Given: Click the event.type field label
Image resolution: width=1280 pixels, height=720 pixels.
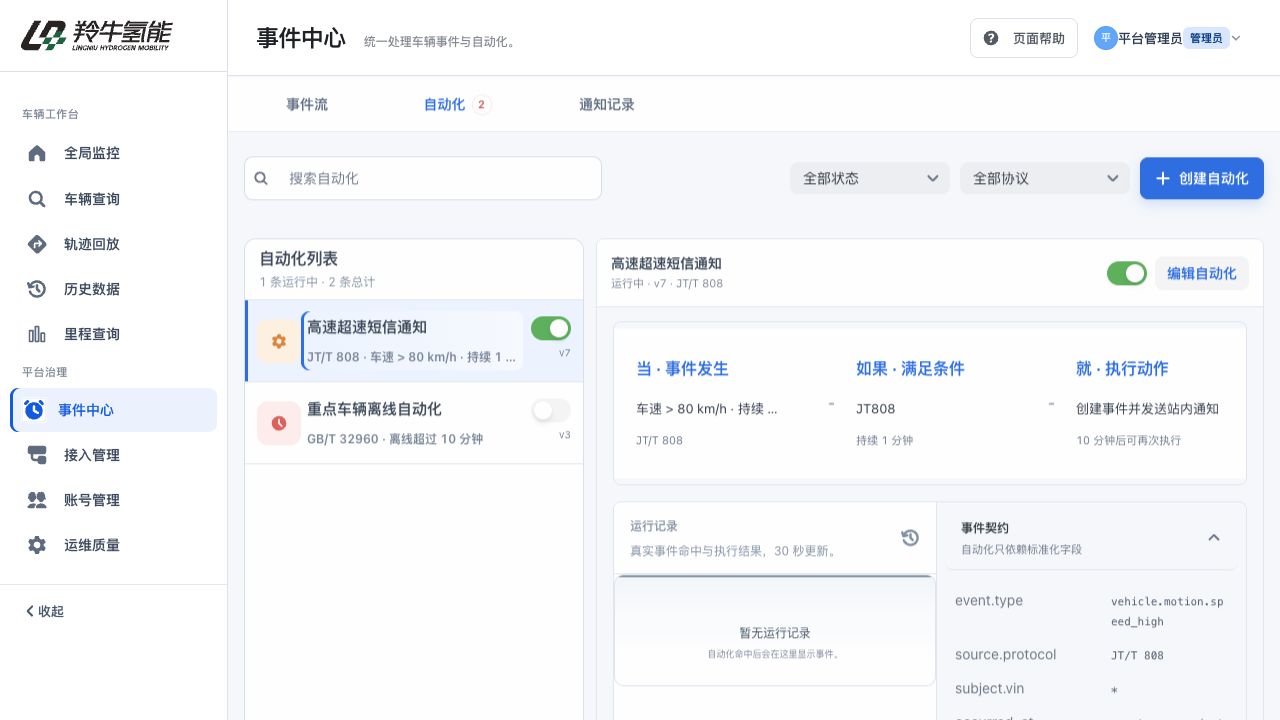Looking at the screenshot, I should click(x=989, y=600).
